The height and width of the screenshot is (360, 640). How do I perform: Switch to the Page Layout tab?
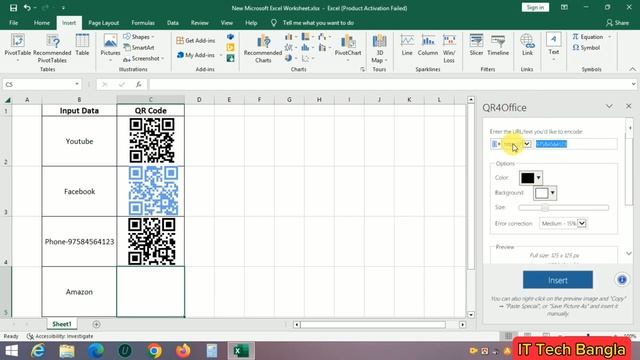coord(104,23)
